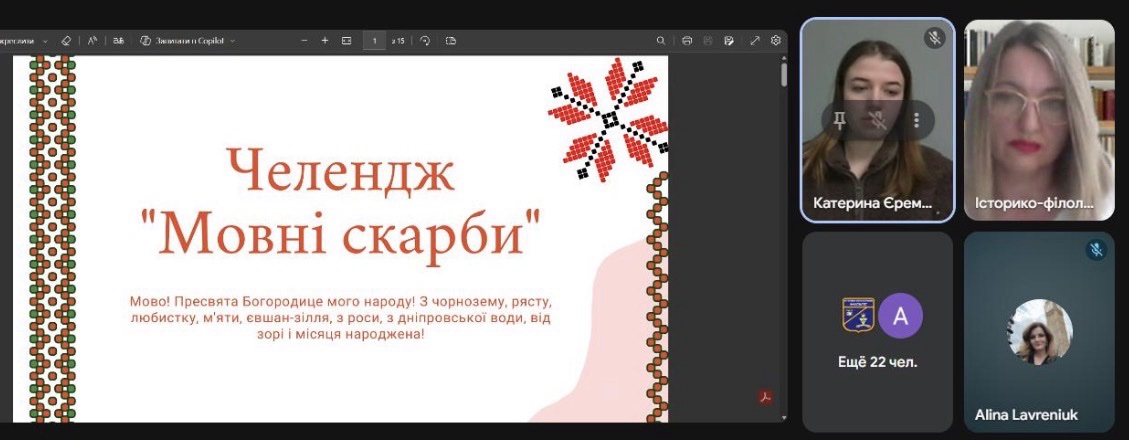The height and width of the screenshot is (440, 1129).
Task: Edit the page number field
Action: [x=375, y=41]
